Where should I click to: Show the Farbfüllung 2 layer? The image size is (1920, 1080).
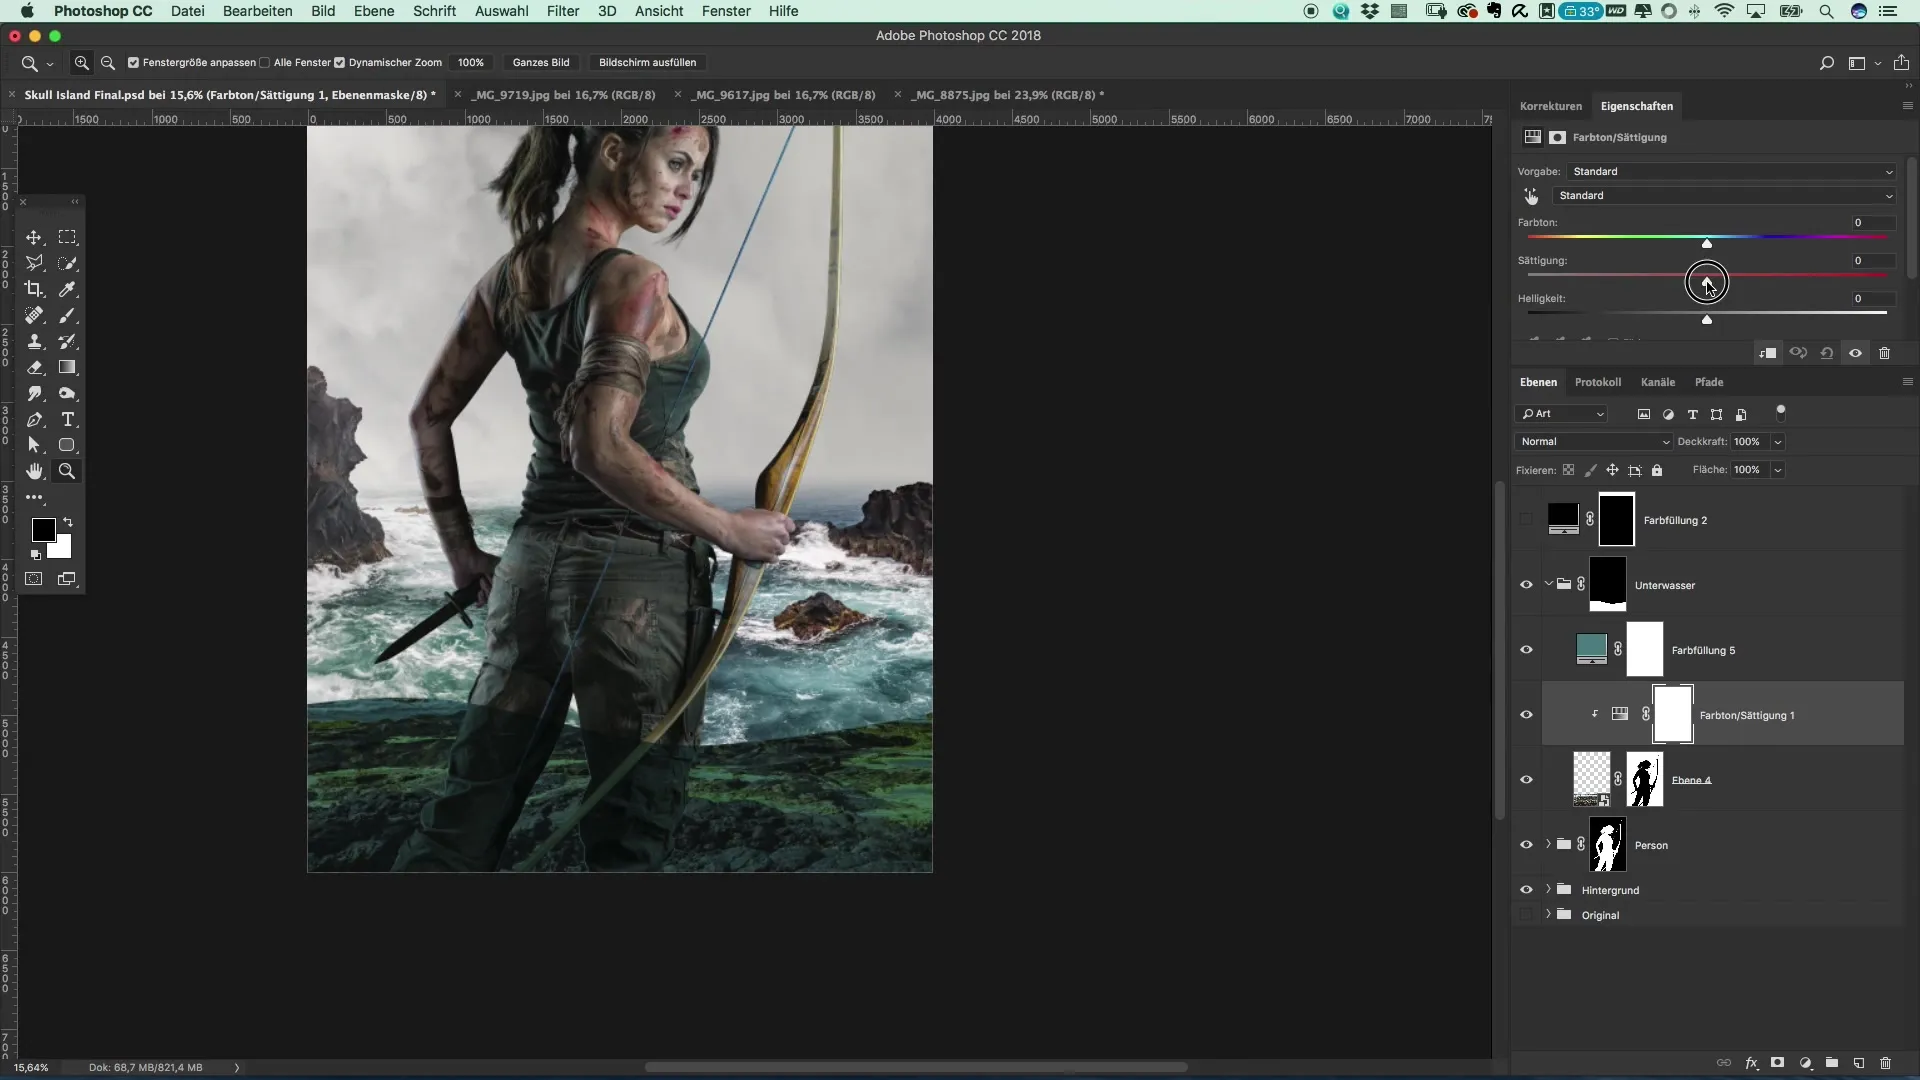1526,520
